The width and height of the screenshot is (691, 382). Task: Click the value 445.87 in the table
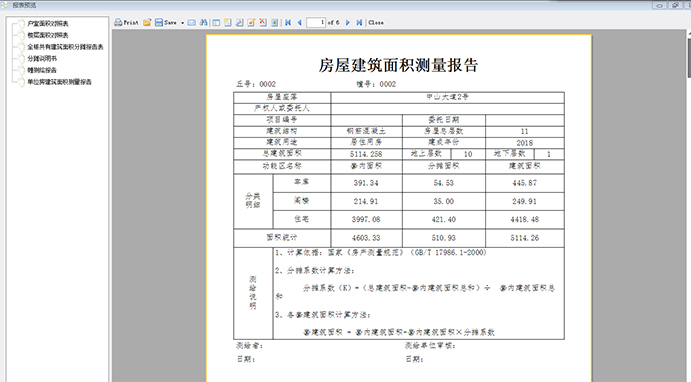(524, 183)
